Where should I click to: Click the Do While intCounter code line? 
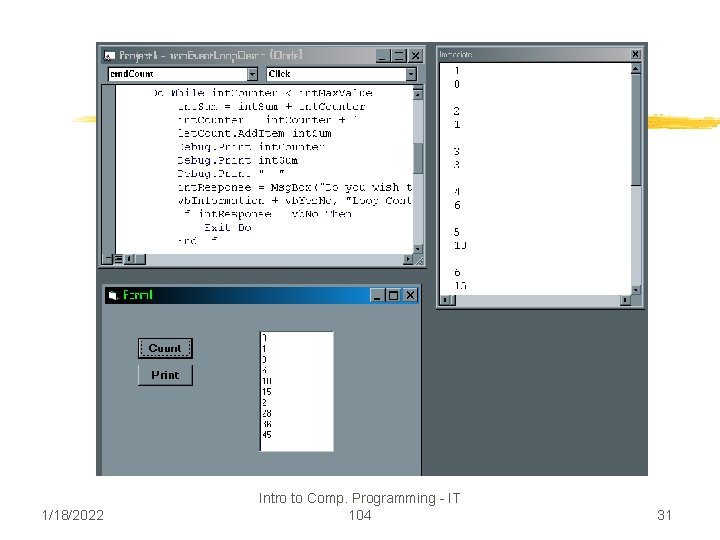click(x=263, y=93)
